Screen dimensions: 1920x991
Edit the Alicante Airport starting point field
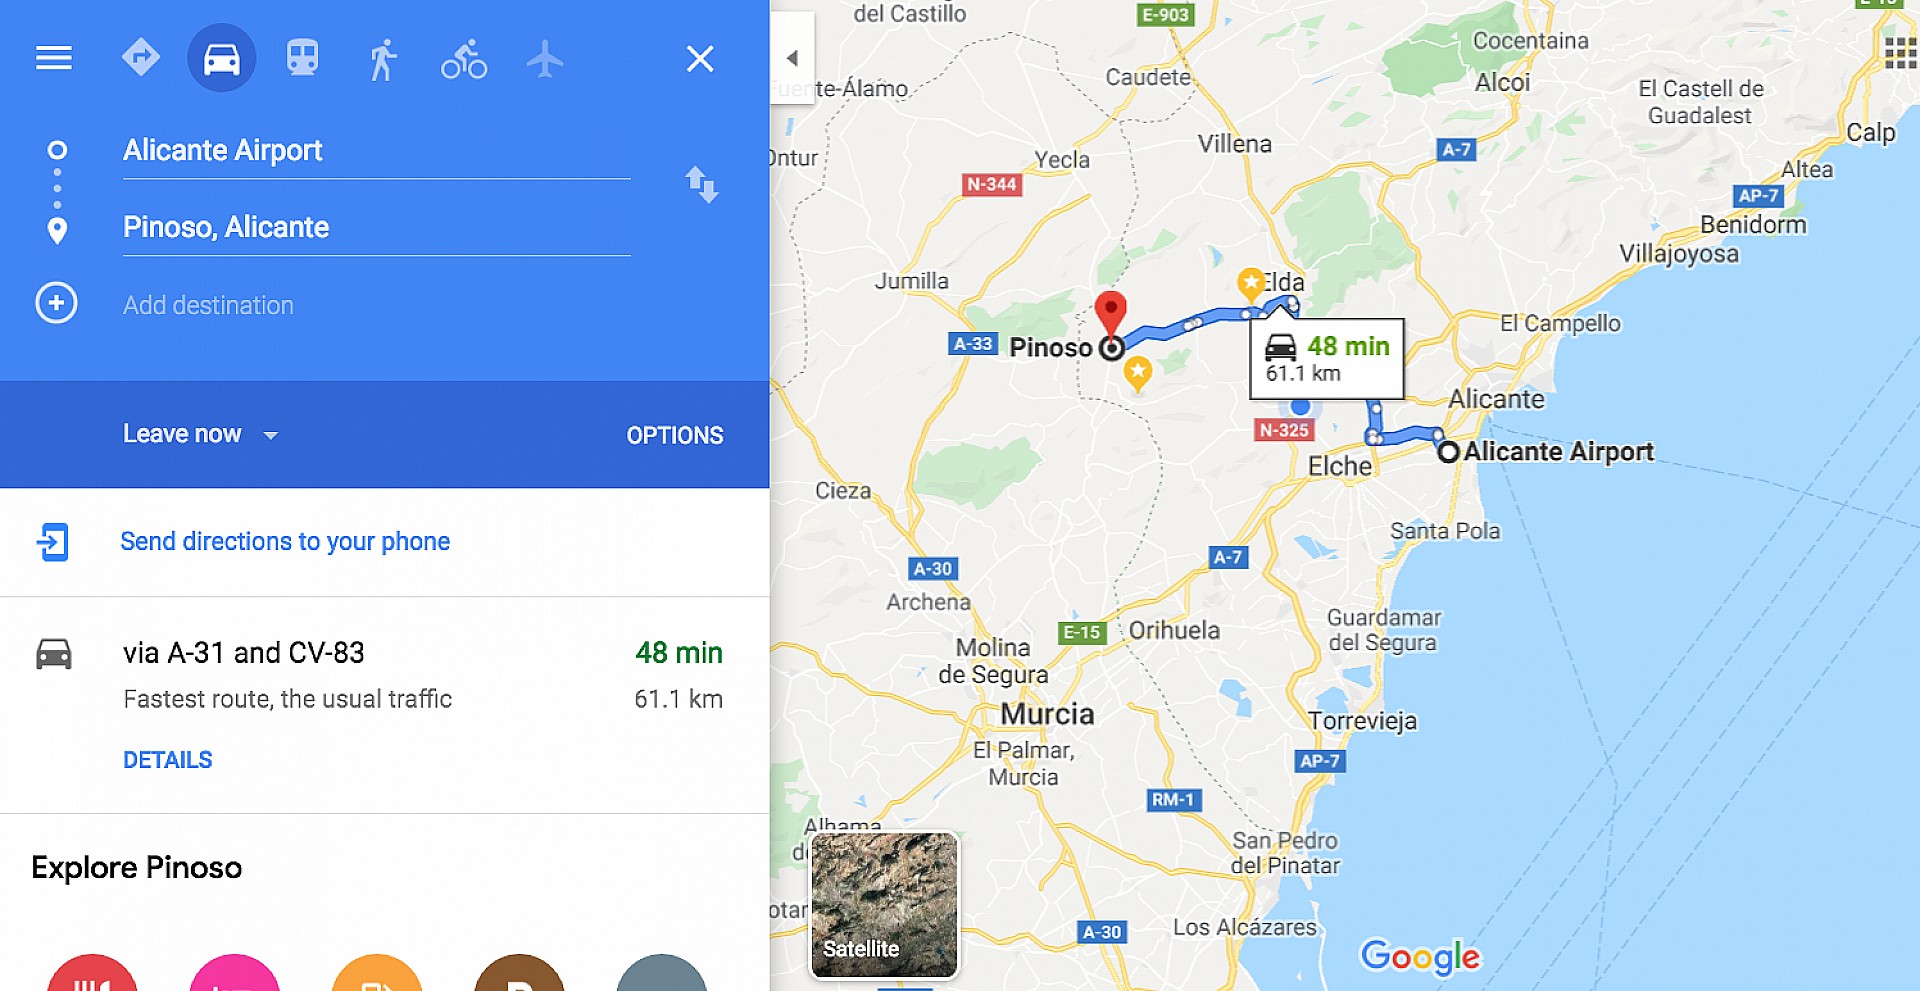pos(376,151)
